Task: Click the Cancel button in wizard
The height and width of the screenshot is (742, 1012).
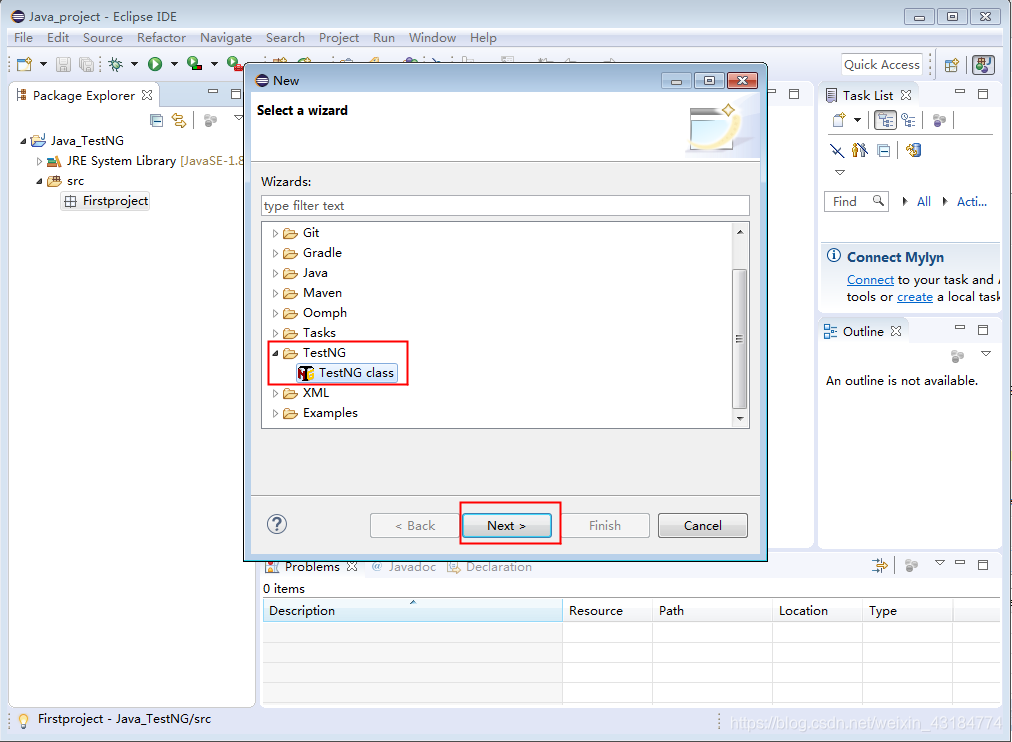Action: (703, 525)
